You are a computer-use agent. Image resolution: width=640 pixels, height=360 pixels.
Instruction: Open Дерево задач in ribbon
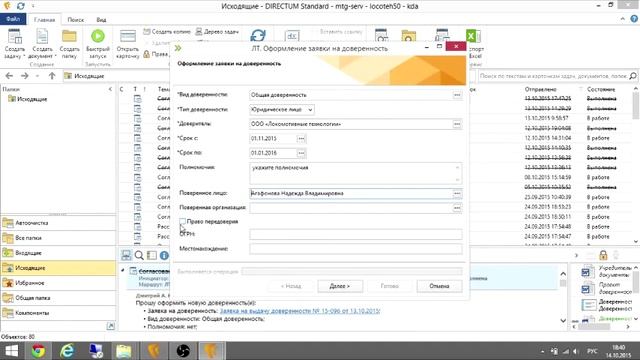(217, 31)
